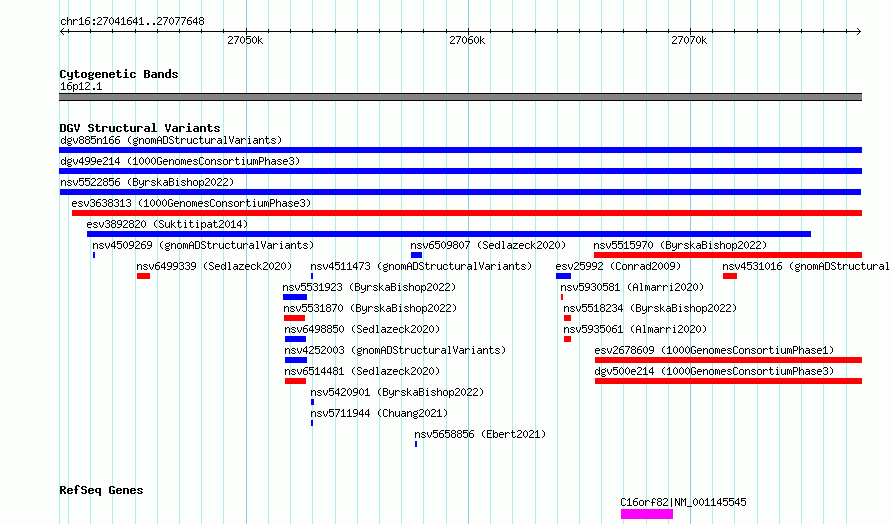Click the red nsv4531016 variant bar
This screenshot has width=890, height=524.
pyautogui.click(x=730, y=276)
